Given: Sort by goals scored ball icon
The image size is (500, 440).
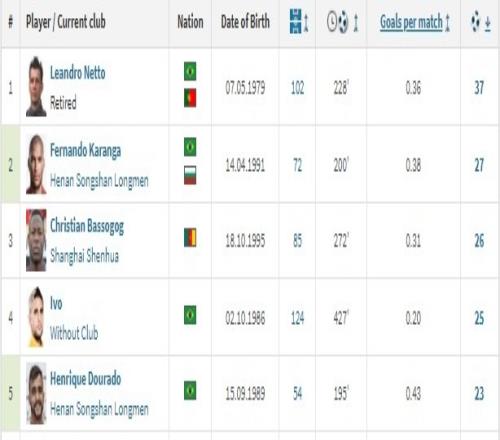Looking at the screenshot, I should (x=475, y=22).
